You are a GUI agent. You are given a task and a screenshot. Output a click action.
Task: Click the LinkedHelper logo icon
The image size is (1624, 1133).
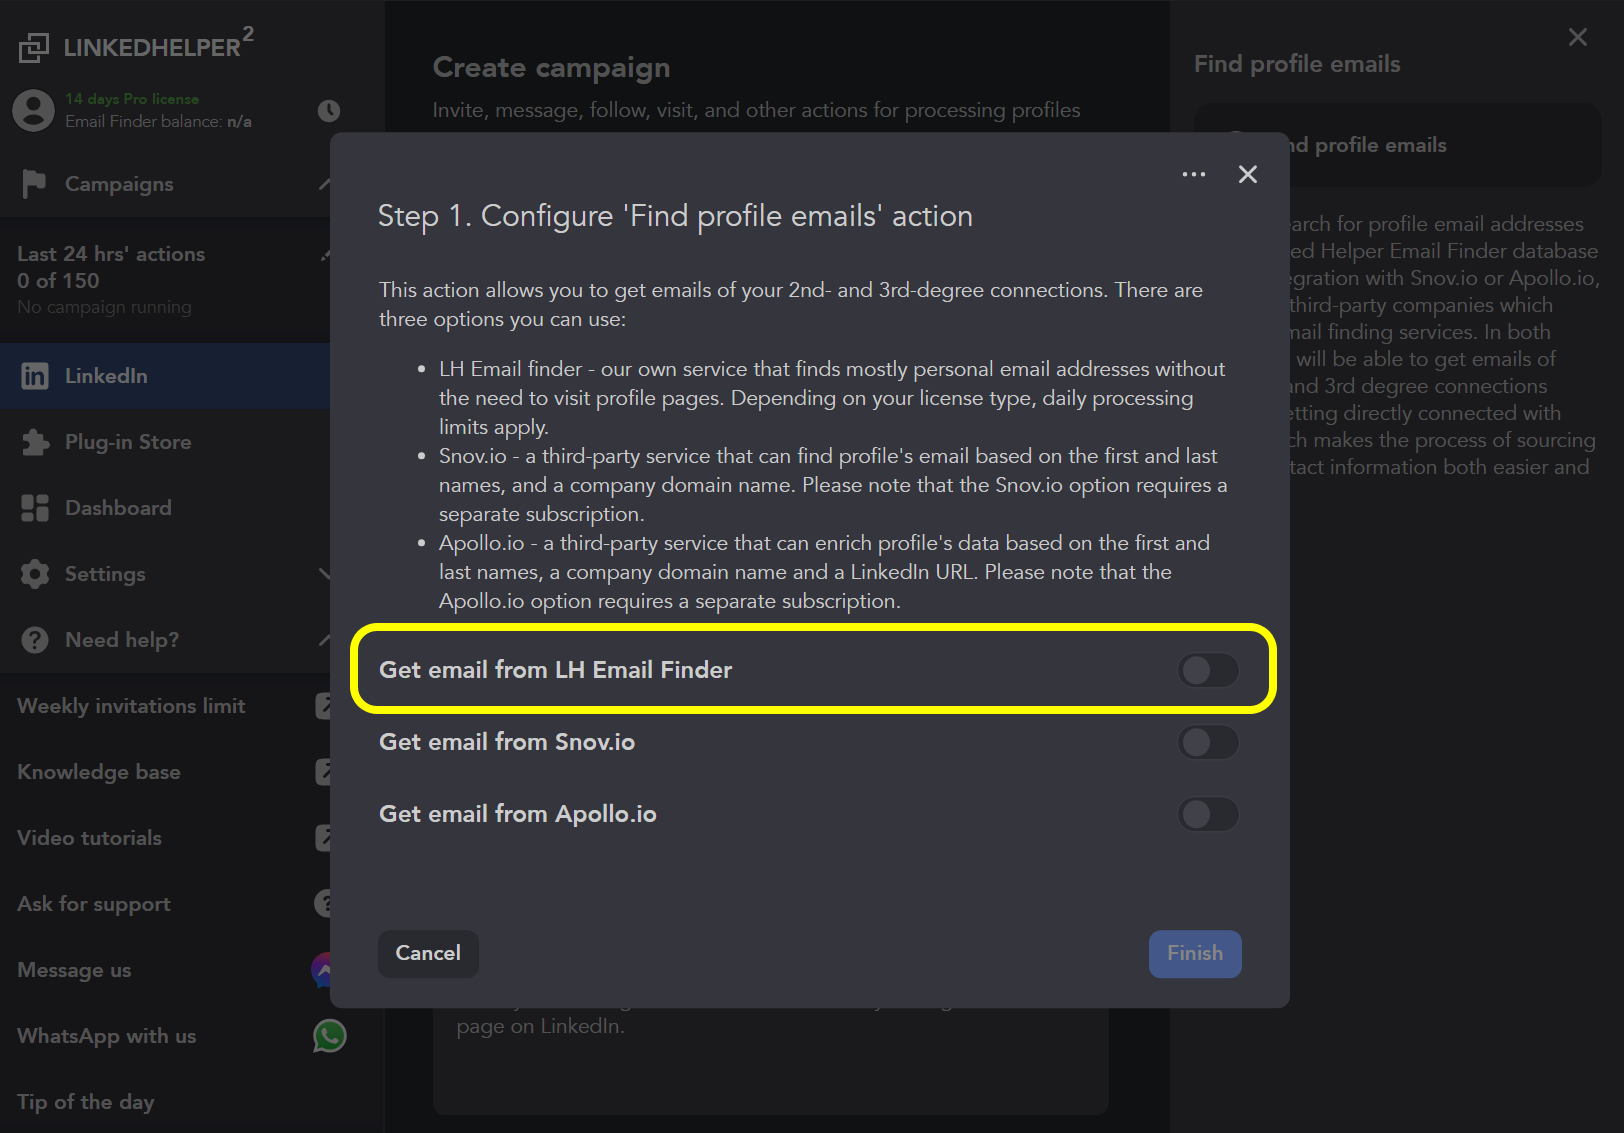33,47
